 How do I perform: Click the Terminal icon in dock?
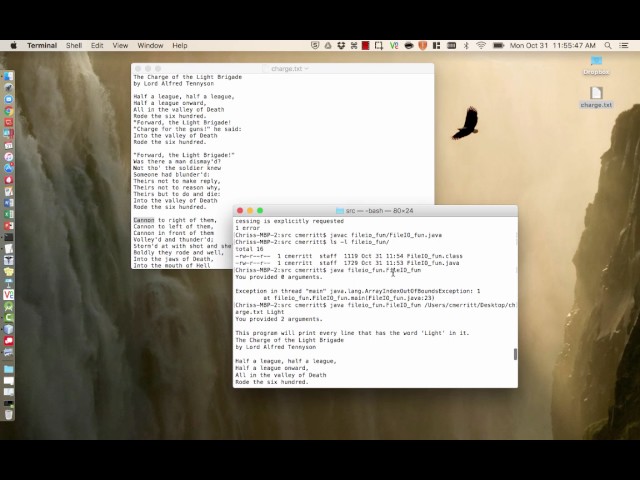click(9, 237)
